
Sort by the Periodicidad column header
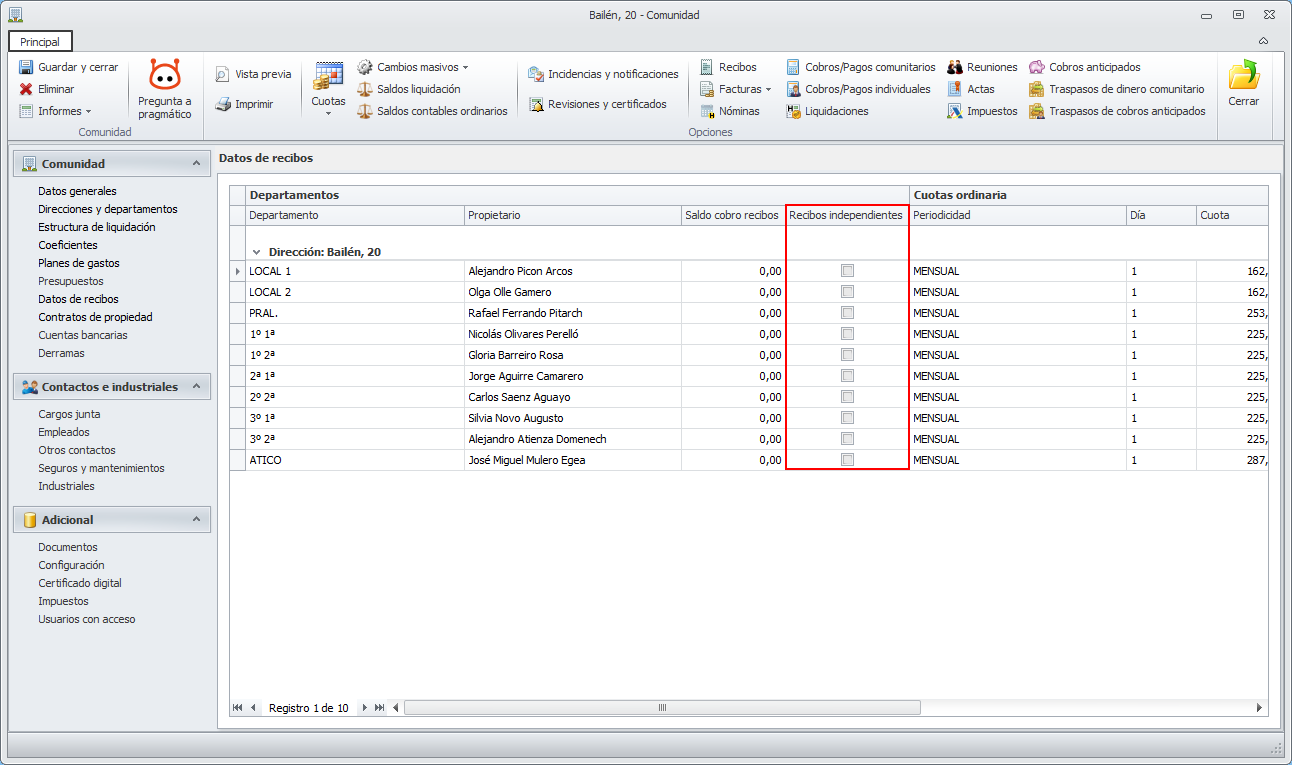(1017, 215)
